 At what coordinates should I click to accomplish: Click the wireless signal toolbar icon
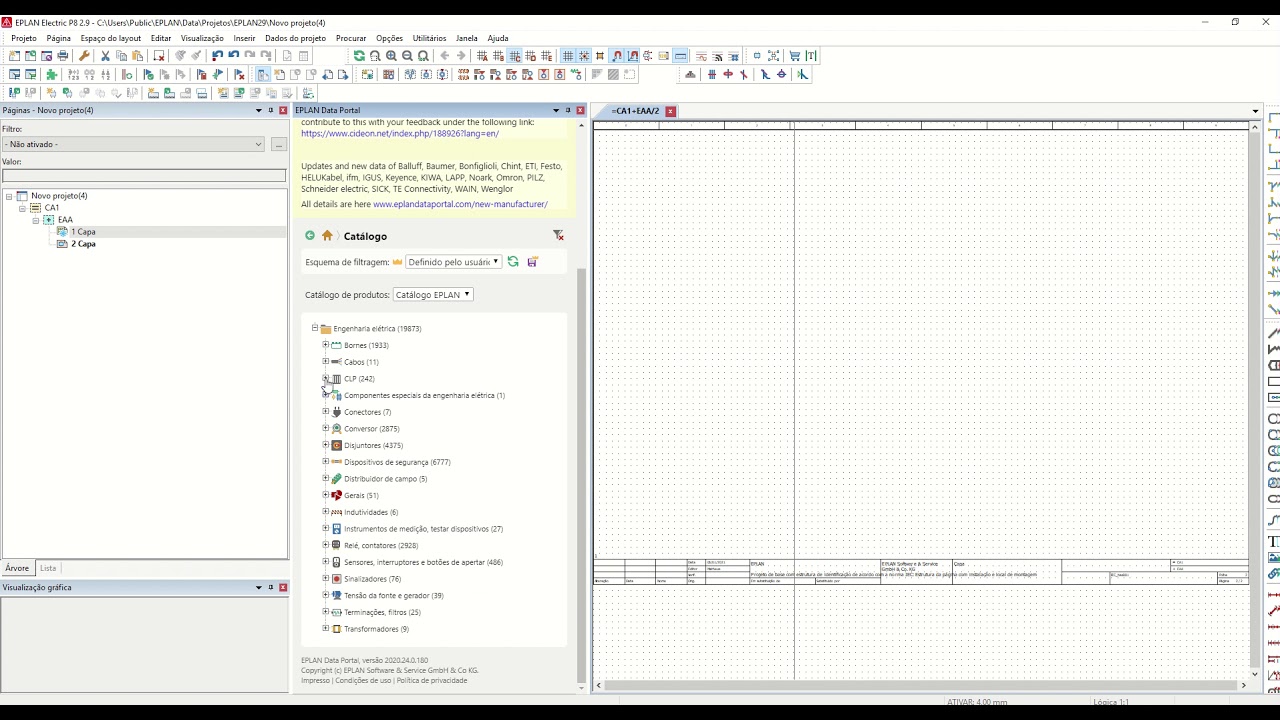pyautogui.click(x=718, y=56)
